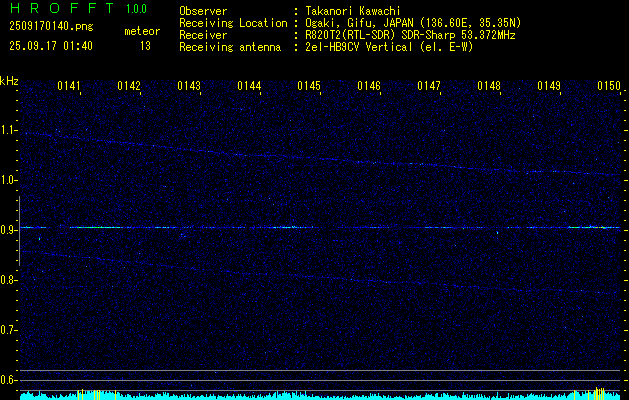The image size is (629, 400).
Task: Click the cyan signal level strip at bottom
Action: 314,395
